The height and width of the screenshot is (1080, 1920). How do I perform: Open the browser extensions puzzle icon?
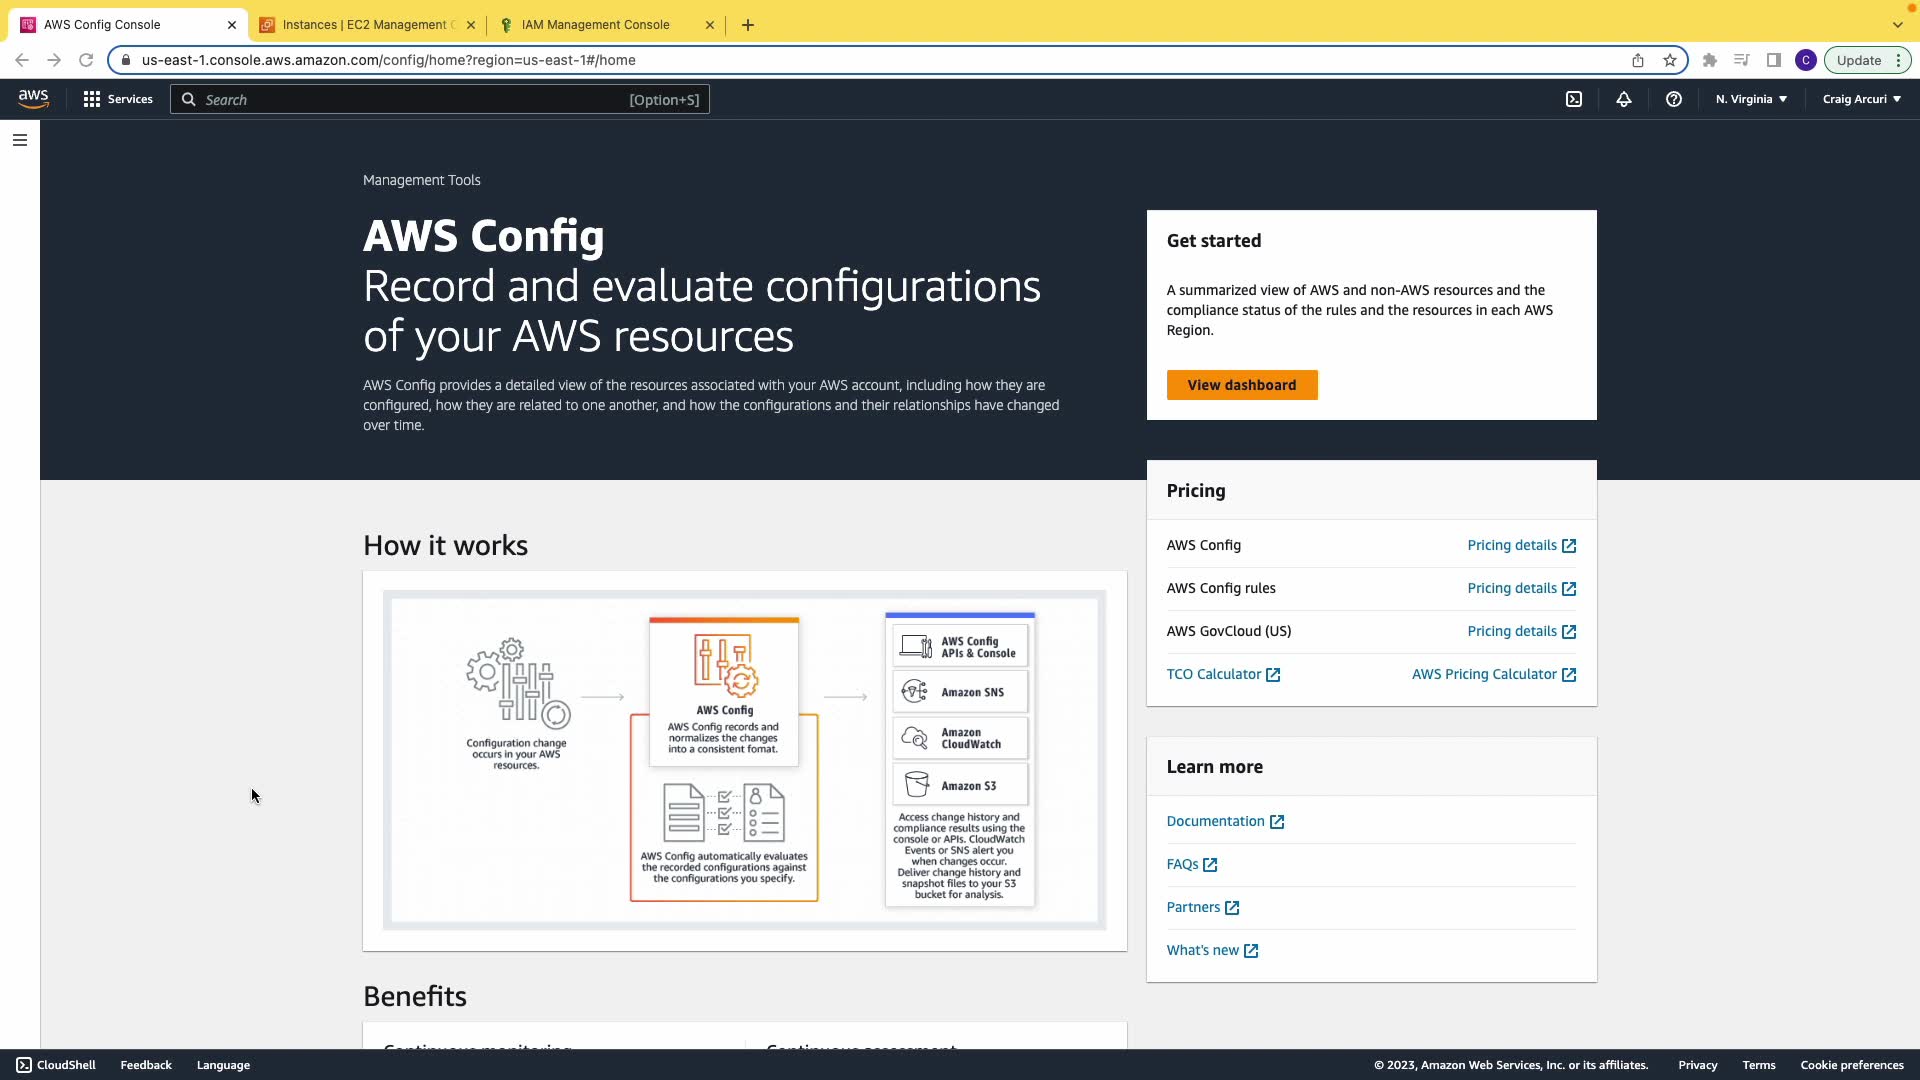click(x=1710, y=60)
